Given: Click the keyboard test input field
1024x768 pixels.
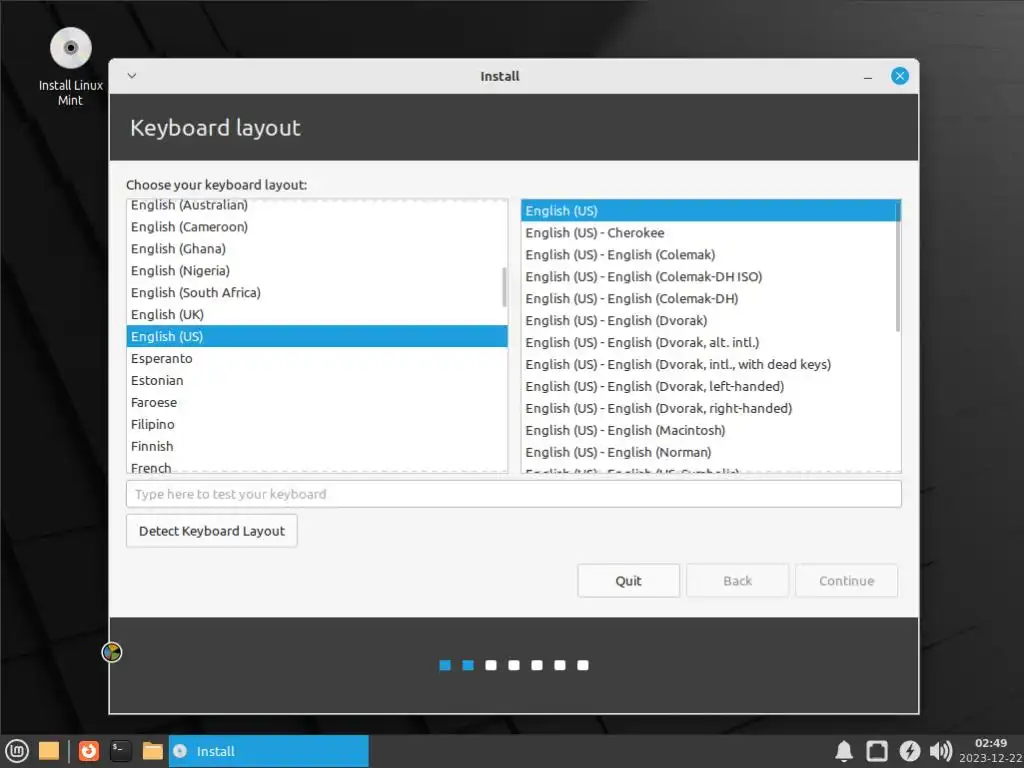Looking at the screenshot, I should (x=513, y=494).
